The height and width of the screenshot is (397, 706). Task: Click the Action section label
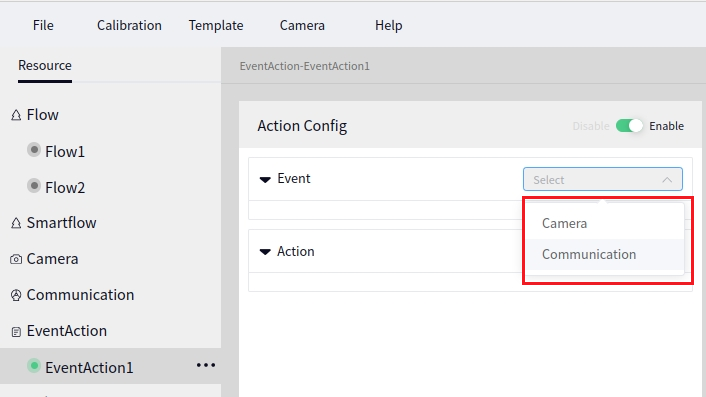[296, 251]
